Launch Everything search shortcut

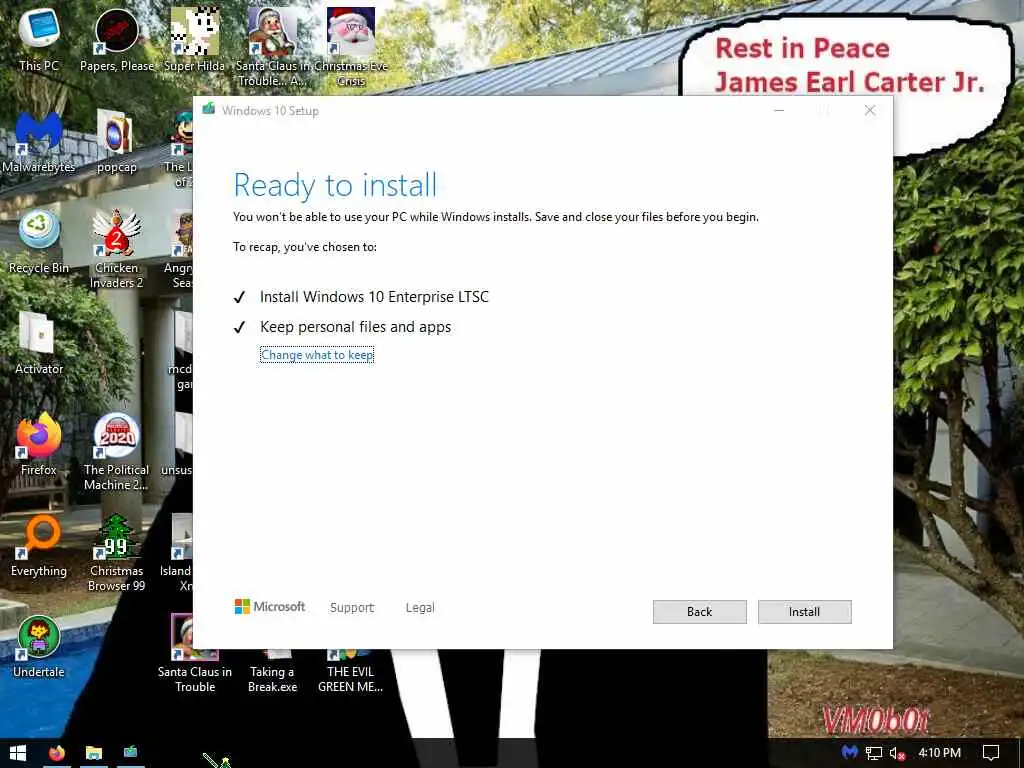point(39,546)
